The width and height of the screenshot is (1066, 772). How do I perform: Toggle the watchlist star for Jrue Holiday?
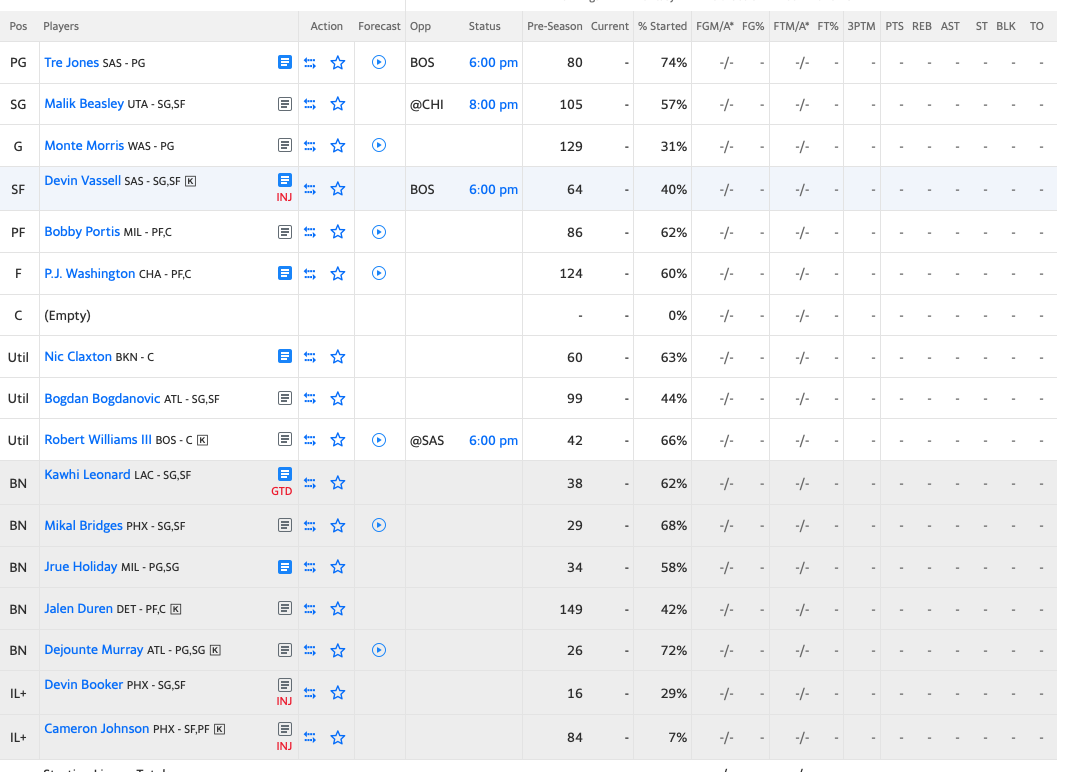338,567
